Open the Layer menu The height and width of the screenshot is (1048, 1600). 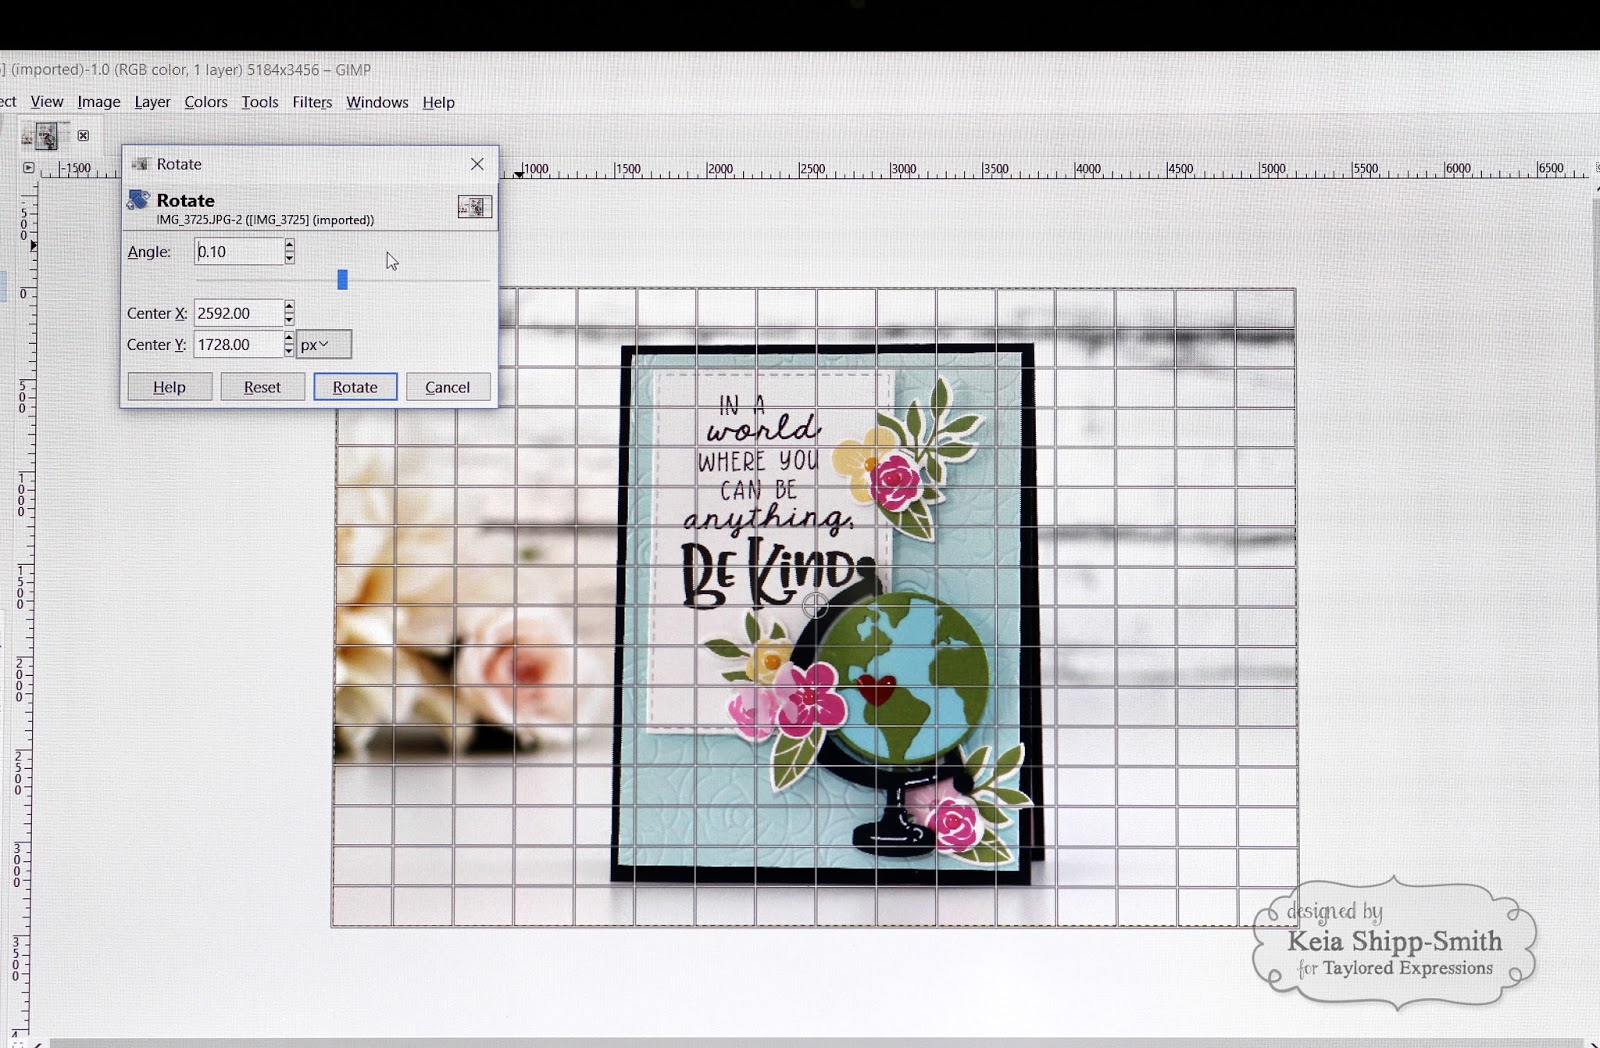(x=152, y=102)
